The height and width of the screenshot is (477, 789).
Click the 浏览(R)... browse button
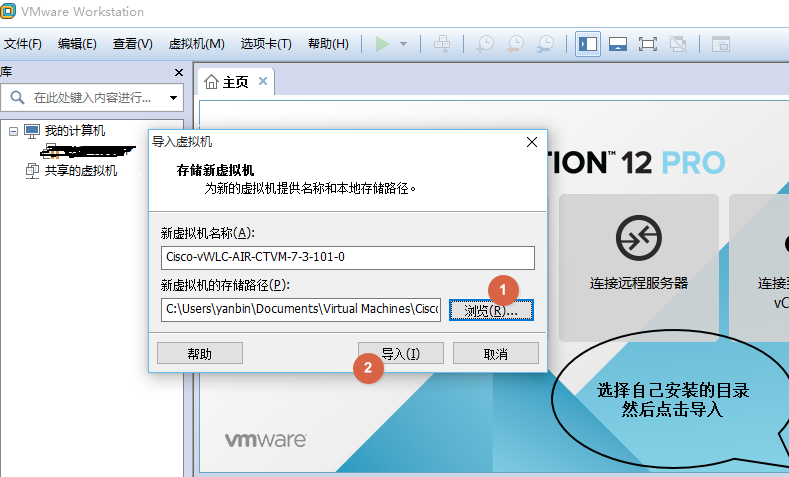point(491,310)
